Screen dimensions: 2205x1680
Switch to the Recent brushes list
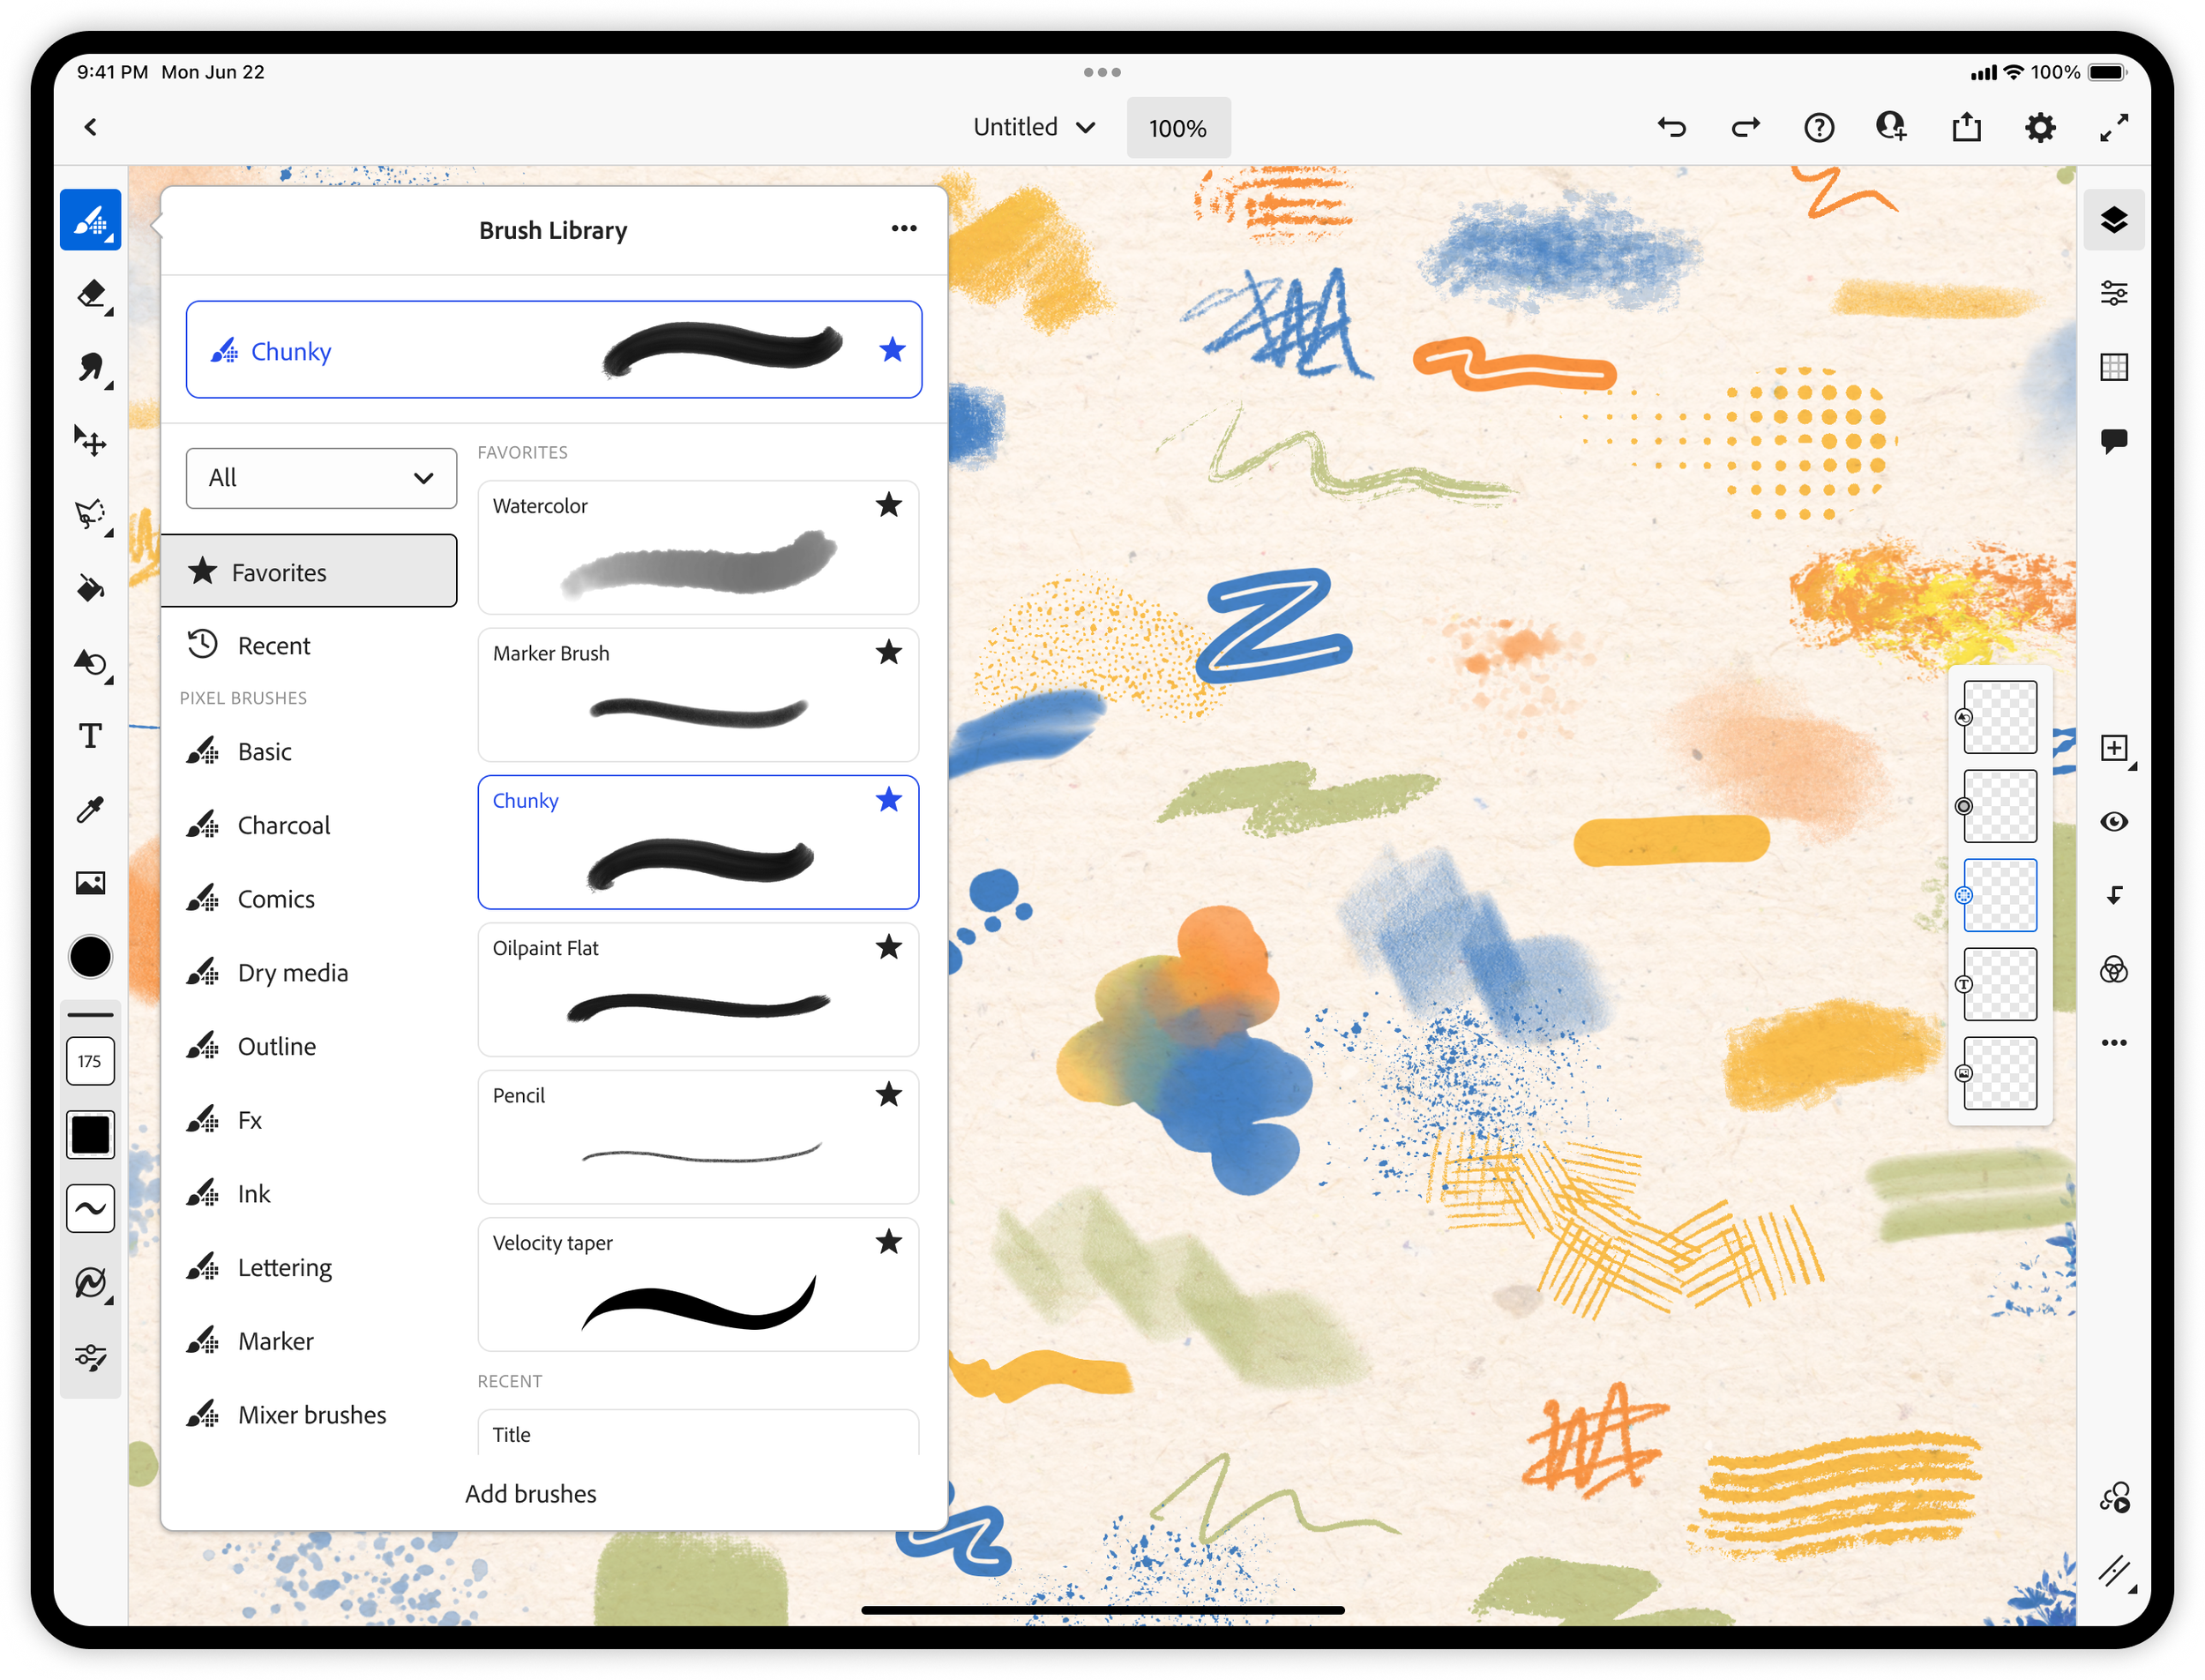pos(273,646)
